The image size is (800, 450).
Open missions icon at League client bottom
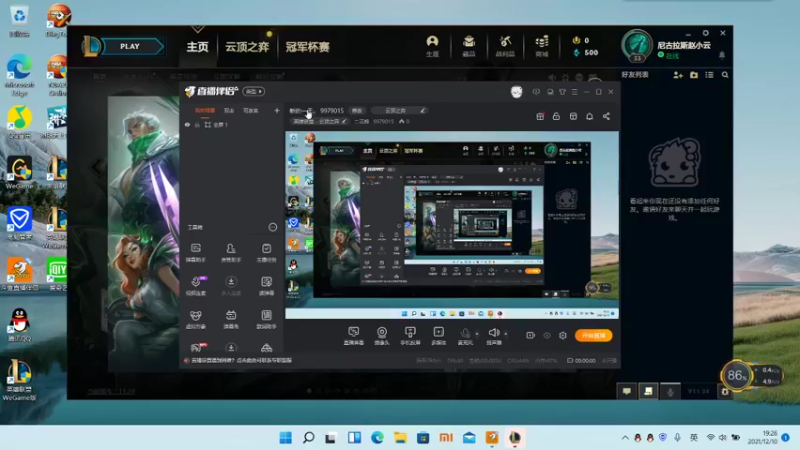coord(648,391)
